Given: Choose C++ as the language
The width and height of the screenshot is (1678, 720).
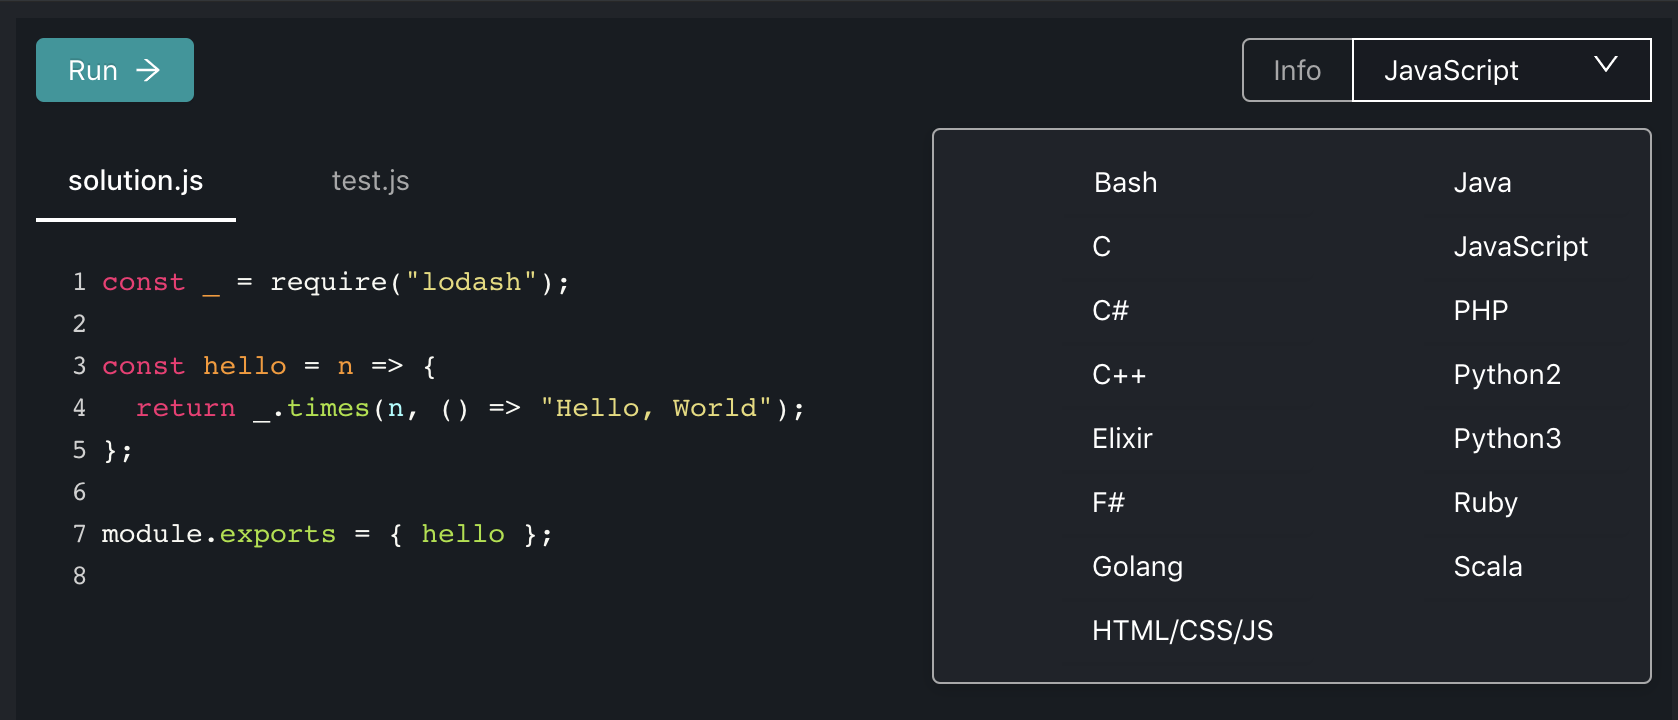Looking at the screenshot, I should [1119, 375].
